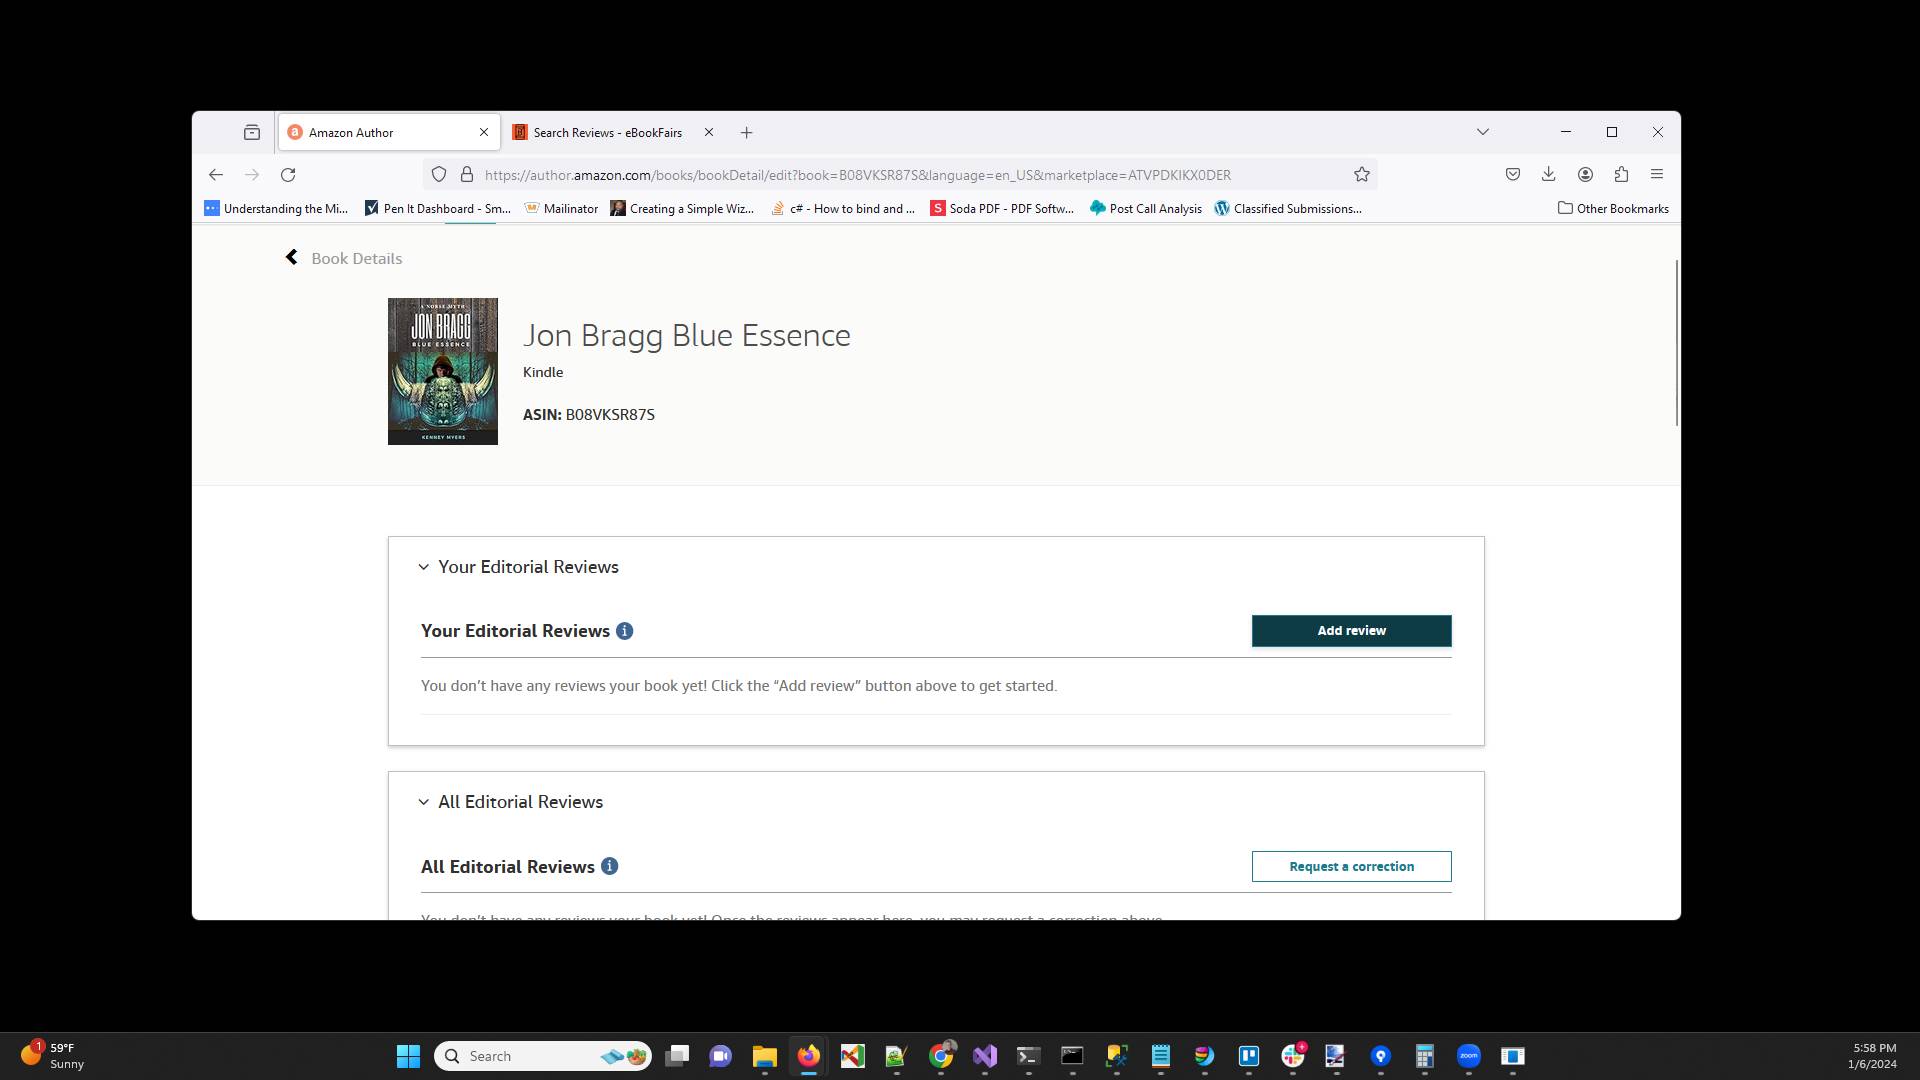Click the padlock site information icon
The width and height of the screenshot is (1920, 1080).
click(x=467, y=174)
